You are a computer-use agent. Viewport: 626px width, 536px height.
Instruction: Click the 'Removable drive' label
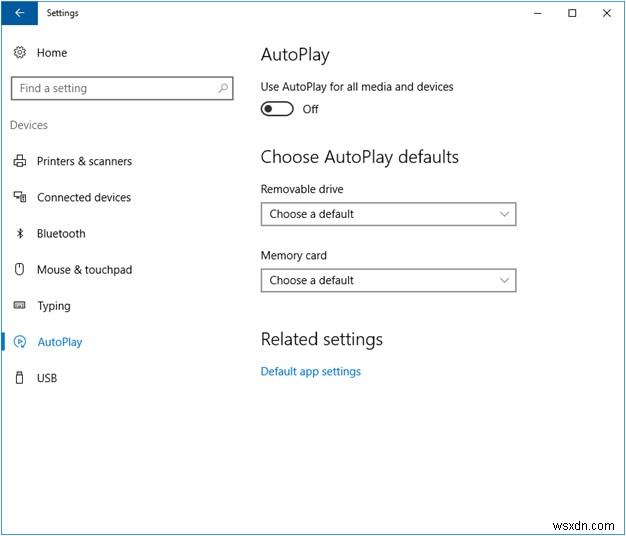click(x=302, y=189)
